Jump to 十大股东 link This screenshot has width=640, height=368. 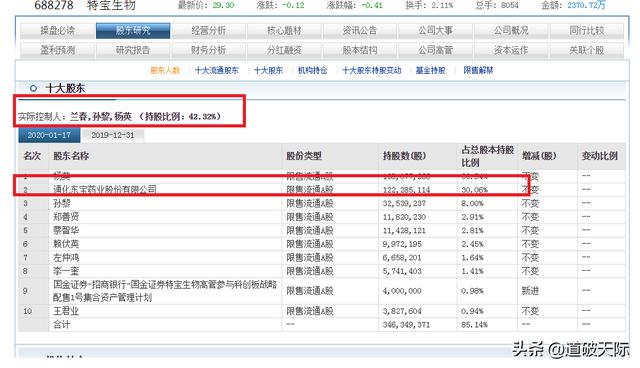click(x=268, y=70)
